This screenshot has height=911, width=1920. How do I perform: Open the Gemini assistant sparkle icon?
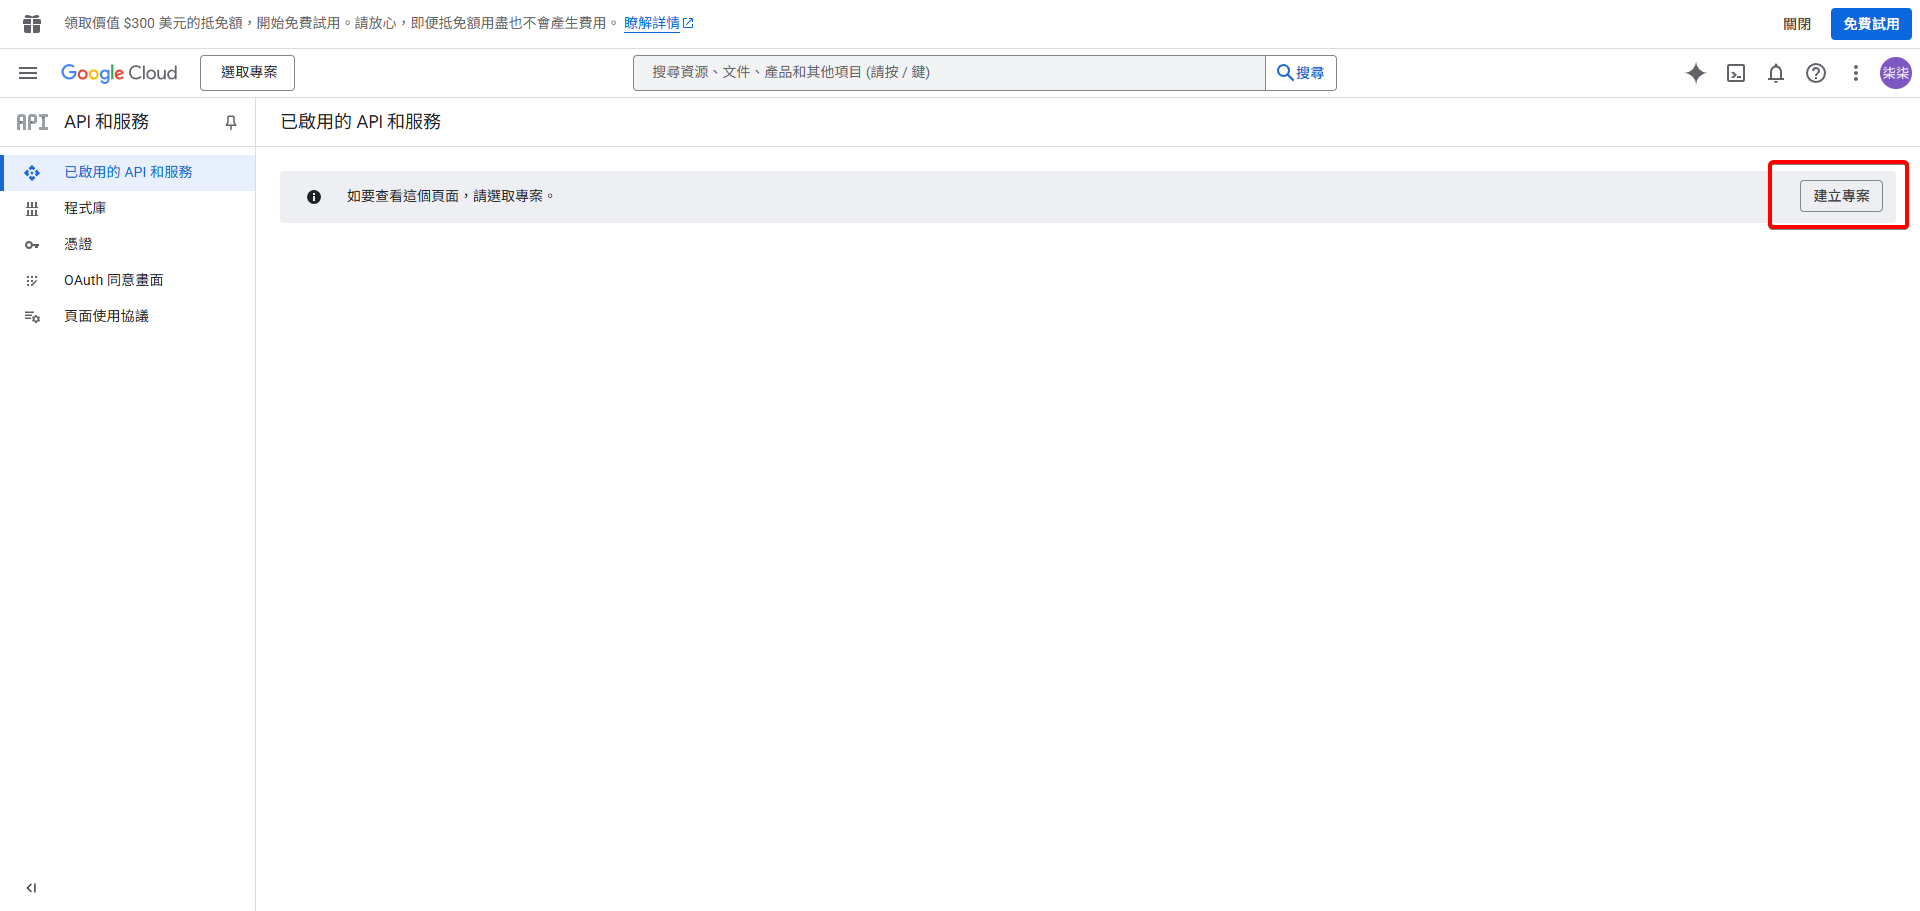pos(1696,73)
